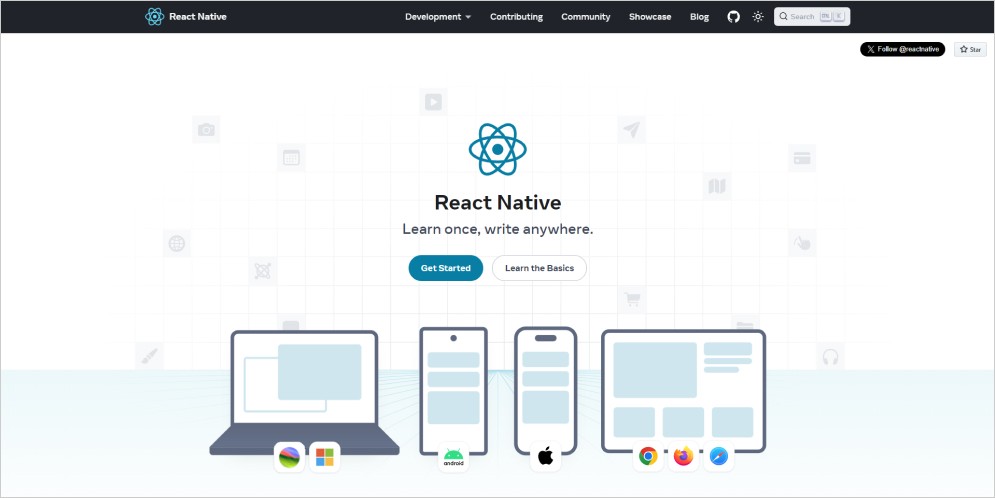Viewport: 995px width, 498px height.
Task: Click the large React atom logo
Action: pyautogui.click(x=498, y=148)
